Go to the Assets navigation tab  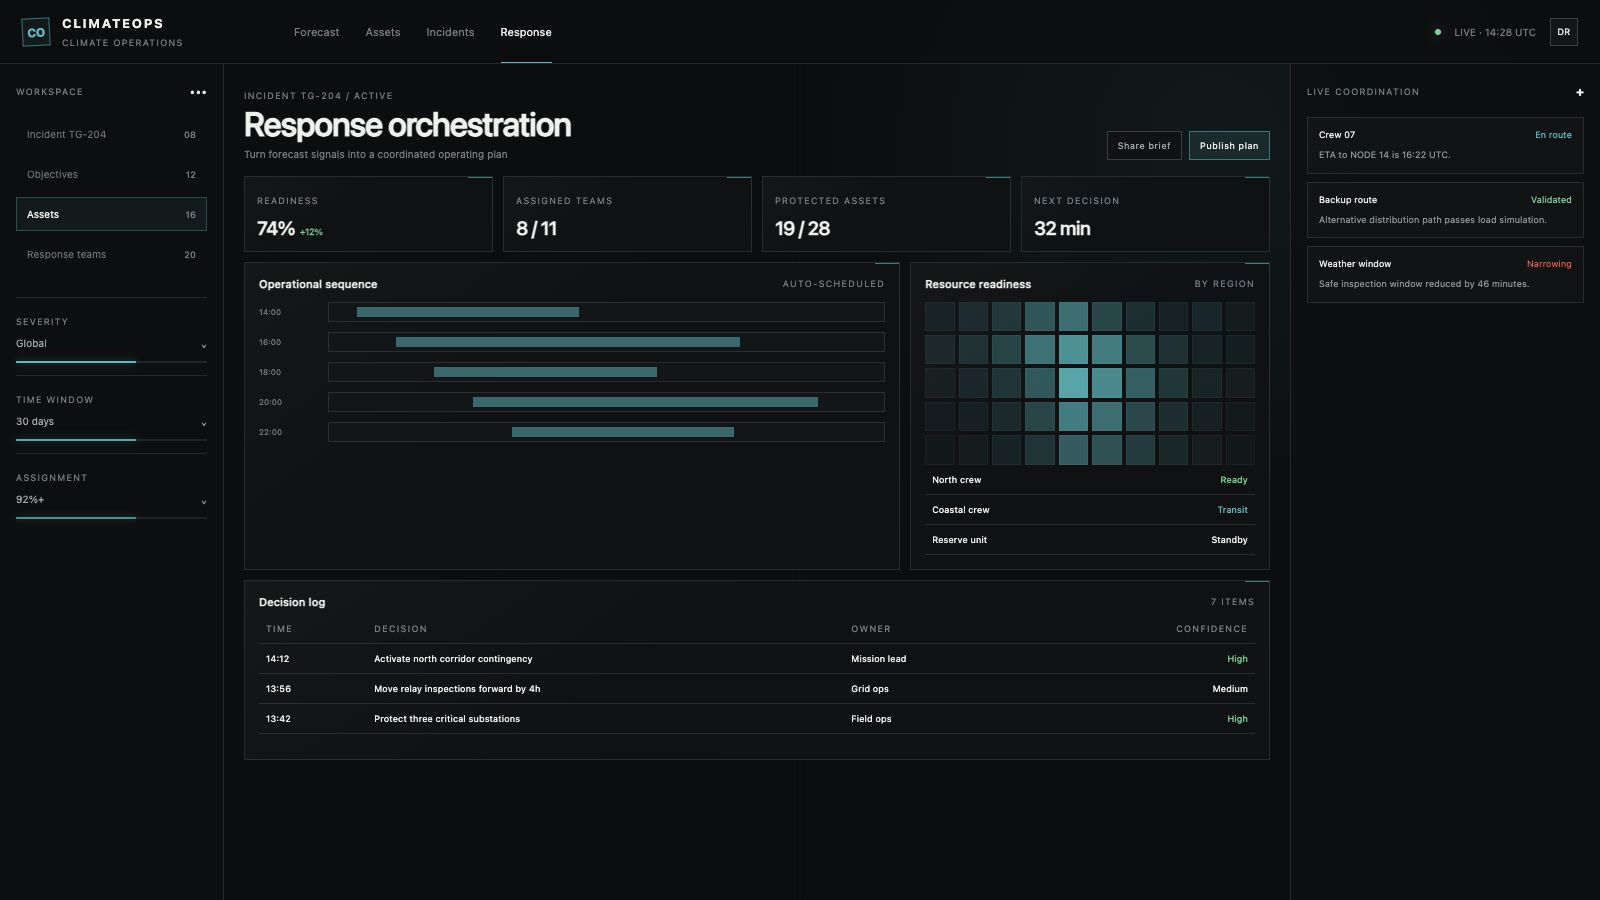click(383, 32)
